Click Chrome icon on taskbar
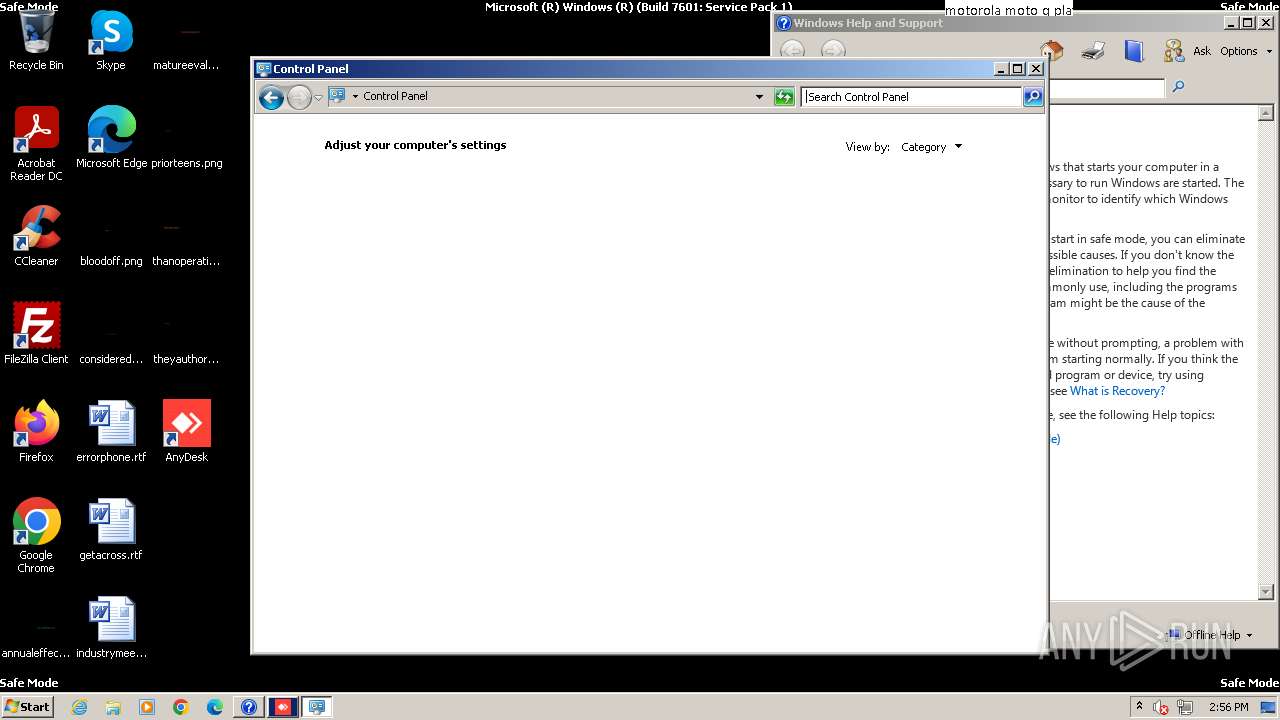This screenshot has height=720, width=1280. [181, 707]
